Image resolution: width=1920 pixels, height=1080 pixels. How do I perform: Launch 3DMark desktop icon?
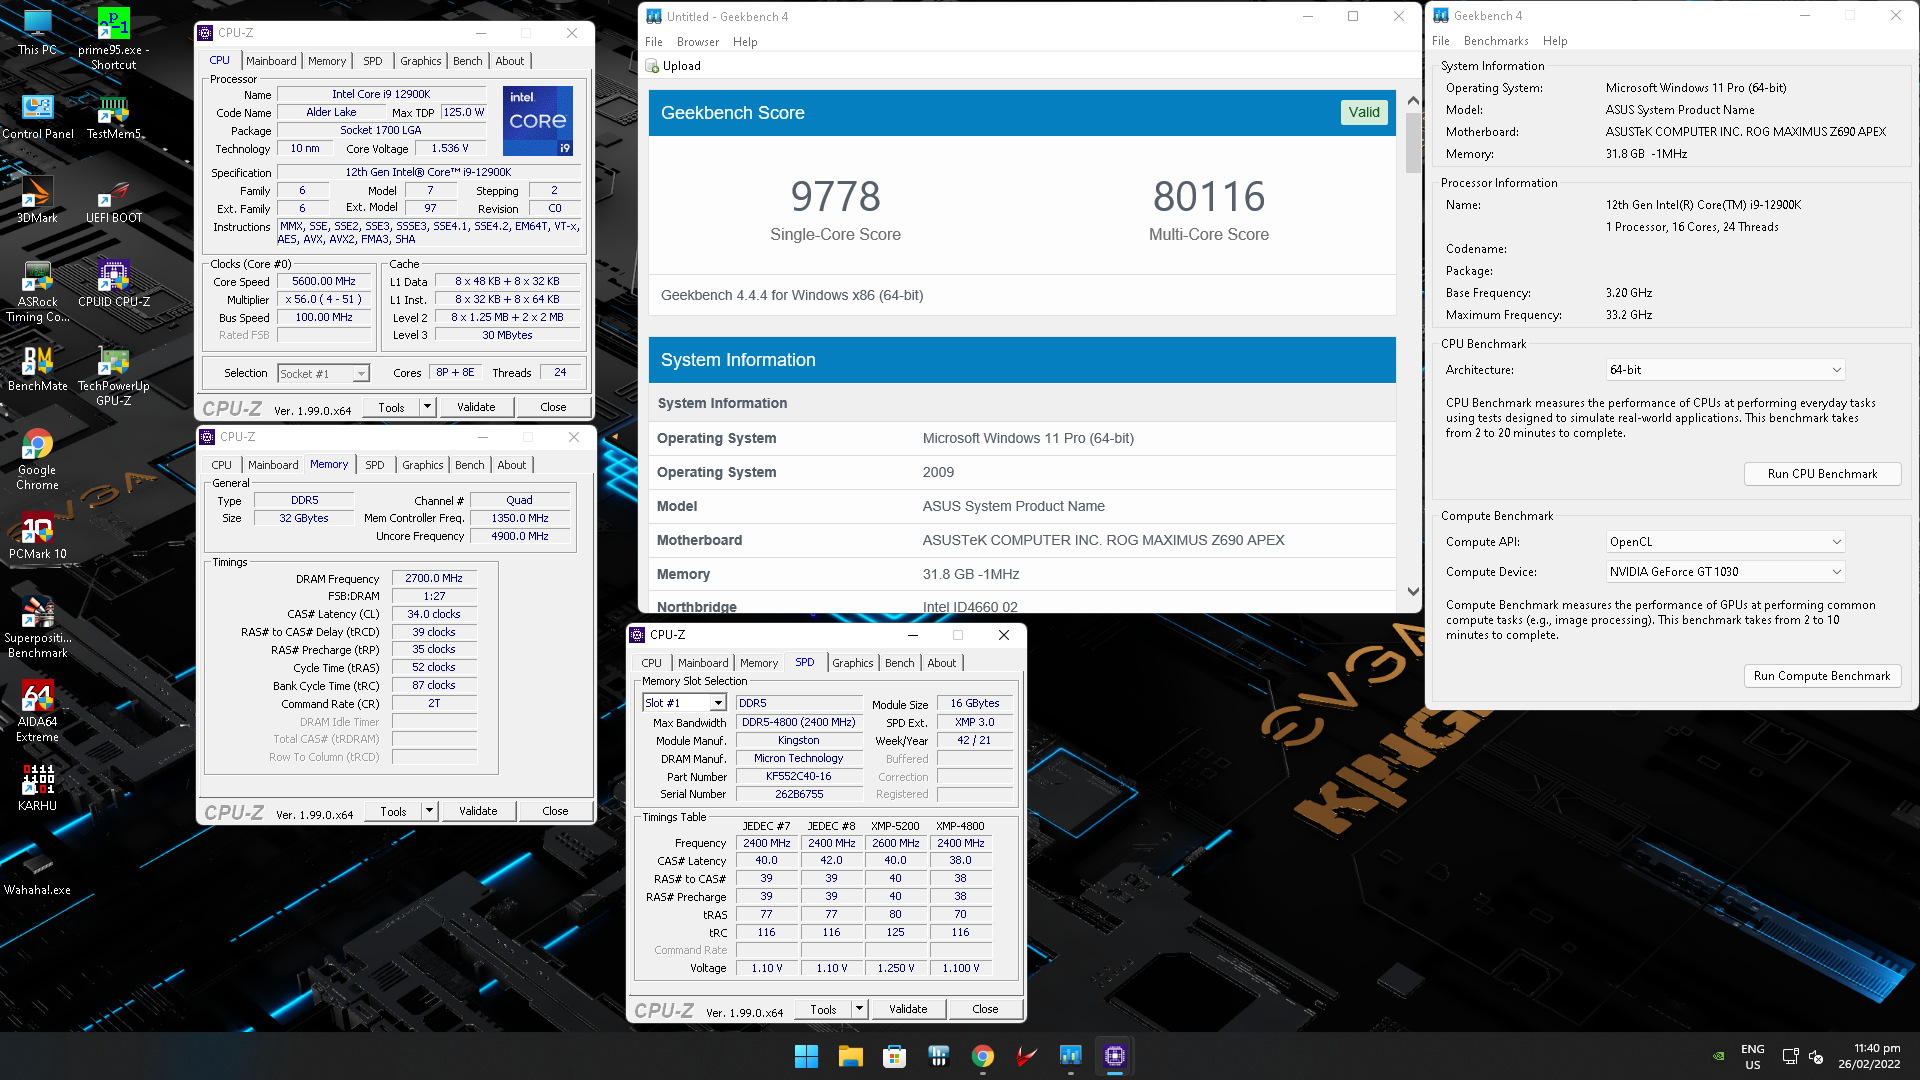37,200
